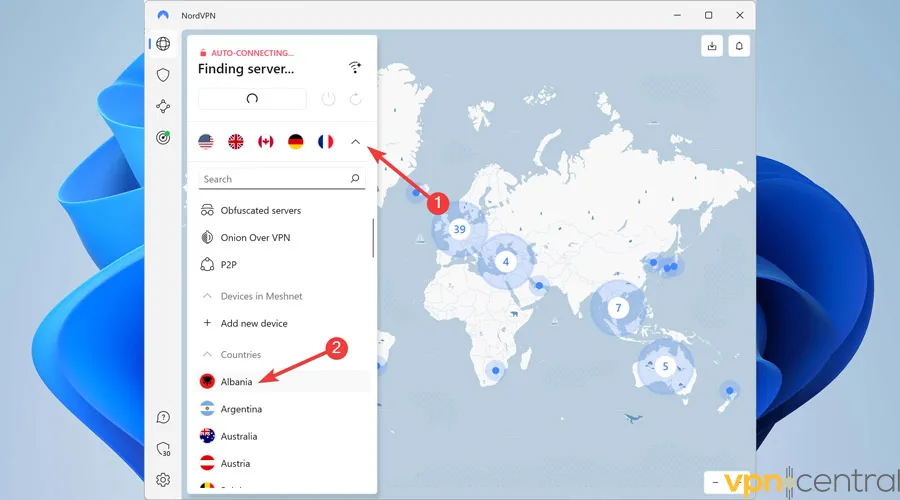Click the South Africa server dot
Image resolution: width=900 pixels, height=500 pixels.
[x=495, y=371]
